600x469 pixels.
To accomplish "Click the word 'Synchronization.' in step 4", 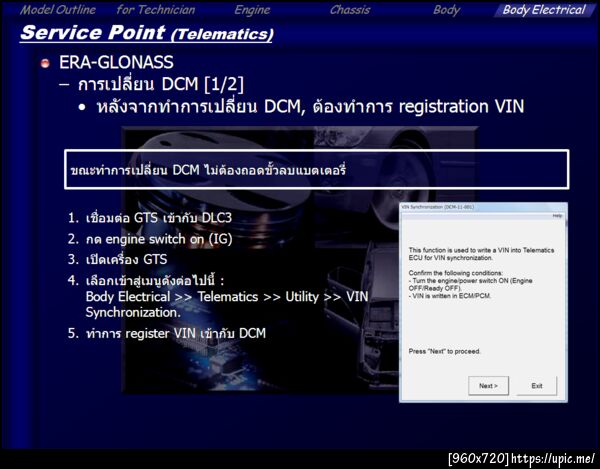I will [133, 313].
